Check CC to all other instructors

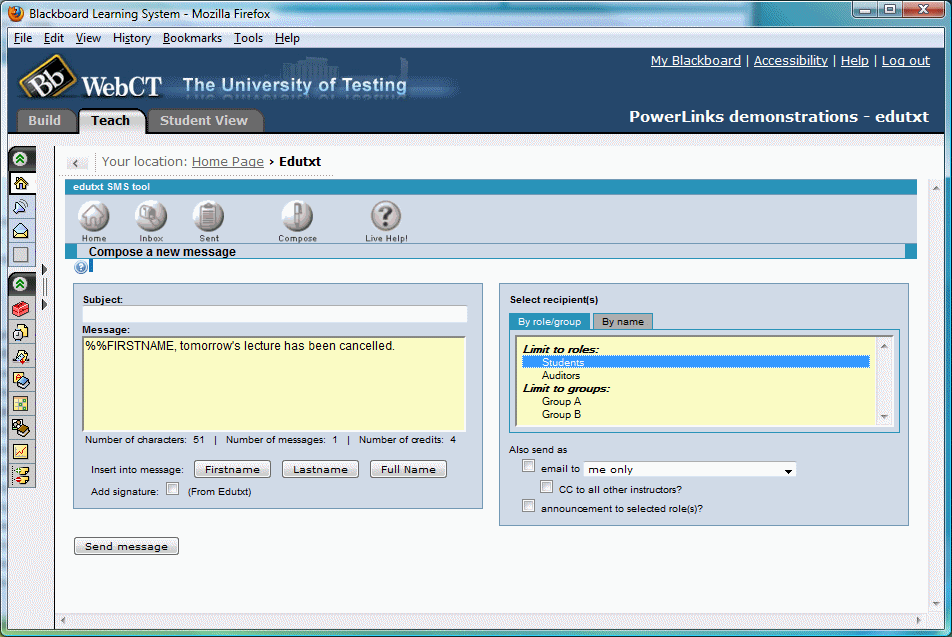tap(547, 486)
